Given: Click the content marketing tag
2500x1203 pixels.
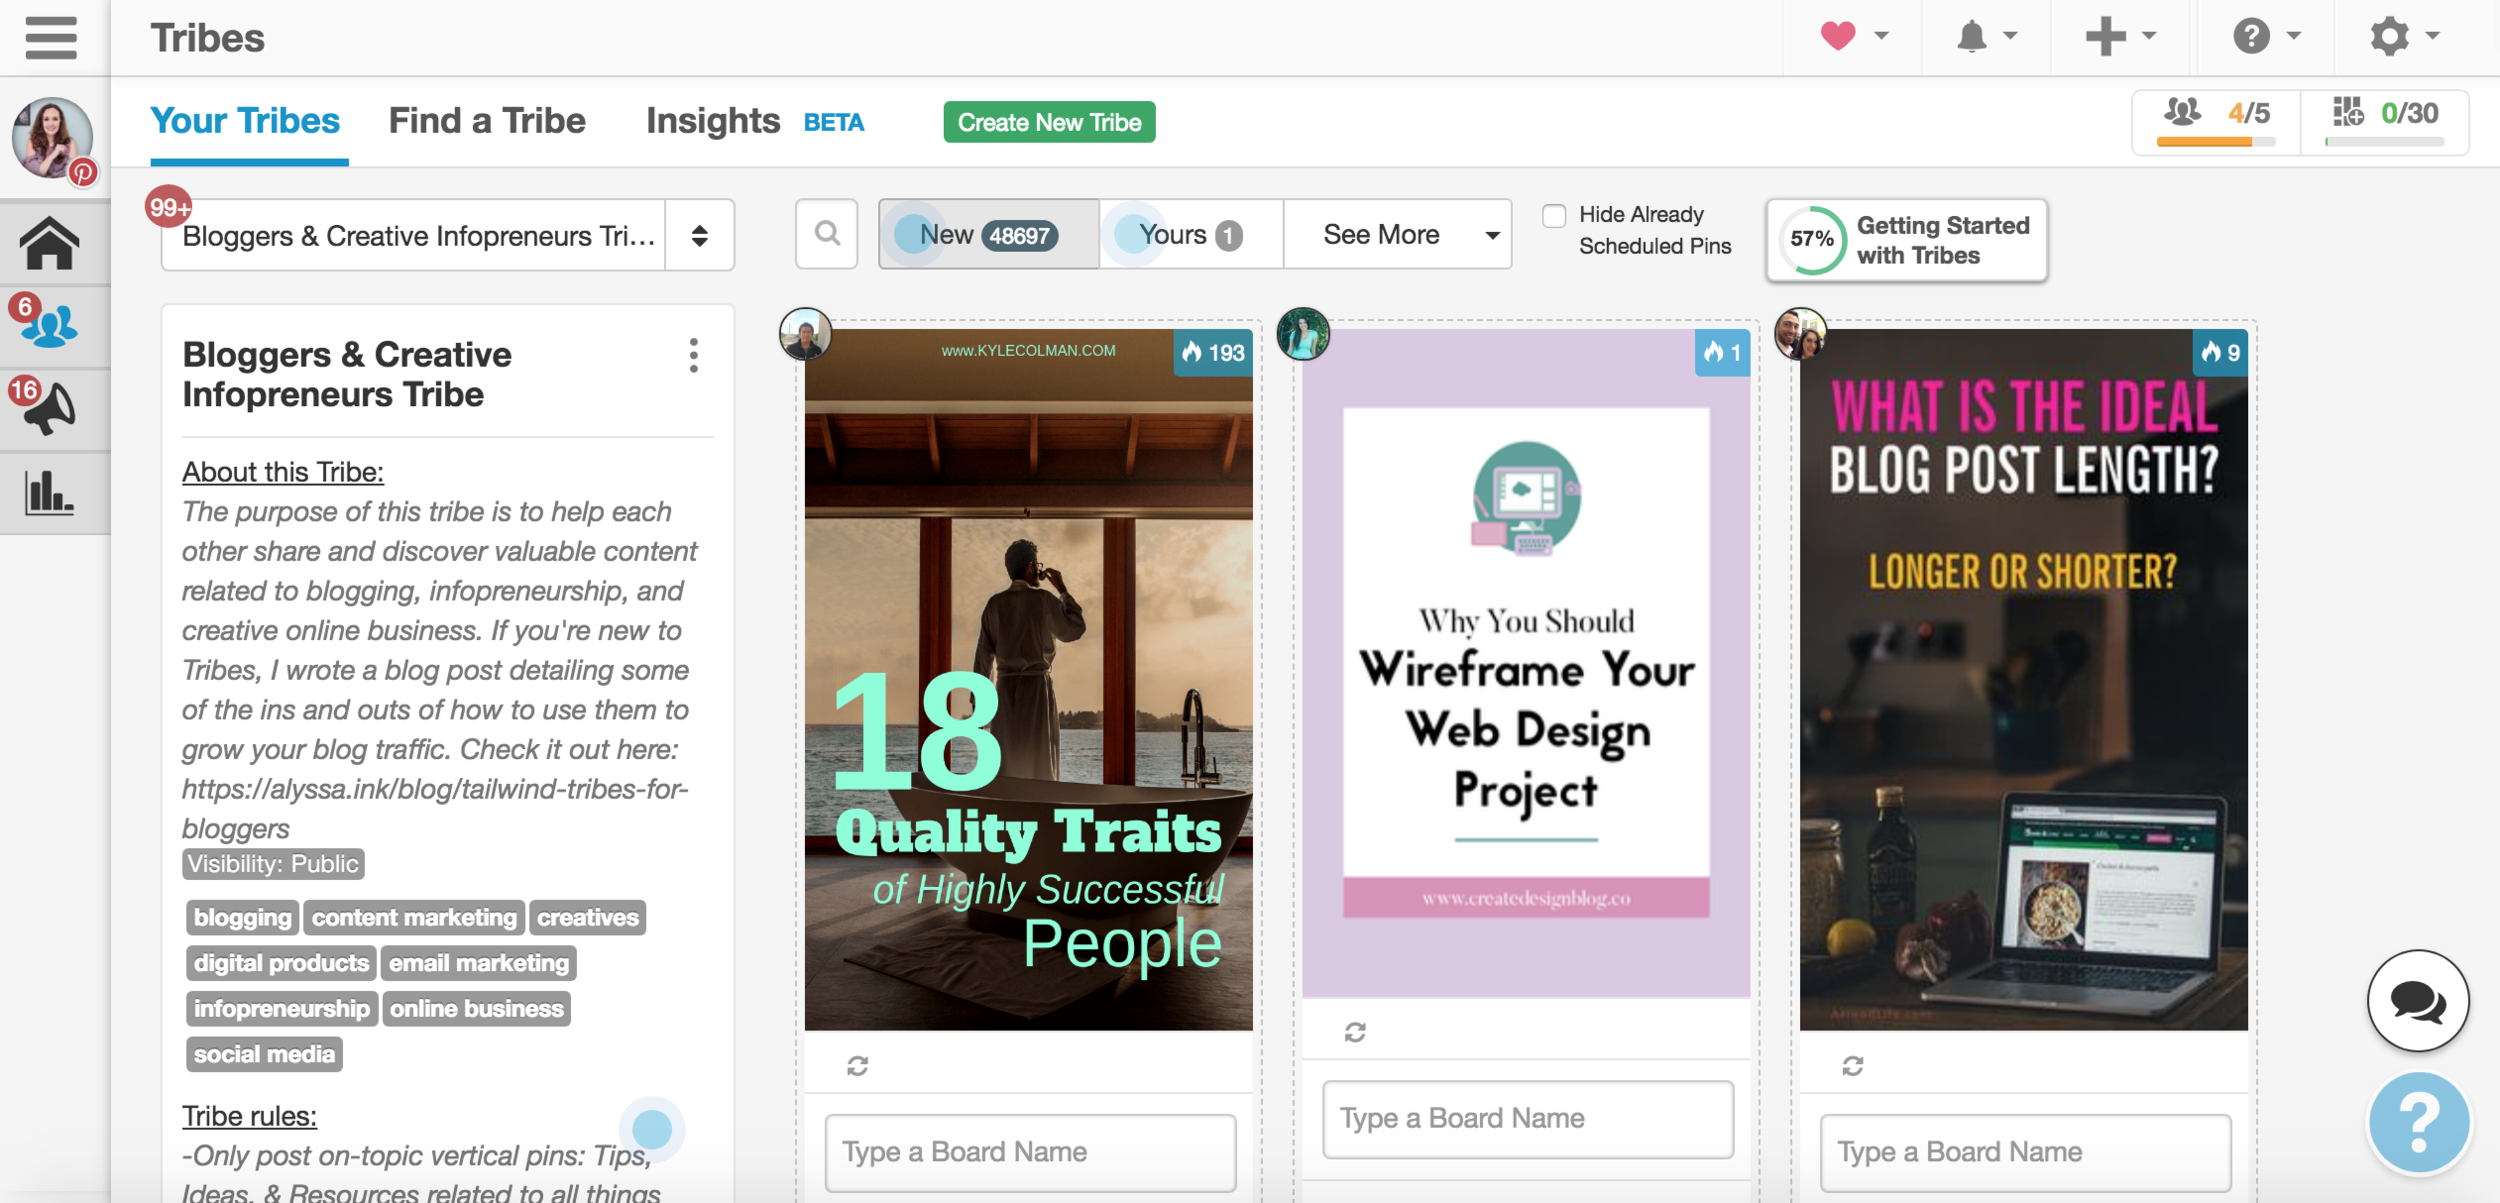Looking at the screenshot, I should [414, 917].
